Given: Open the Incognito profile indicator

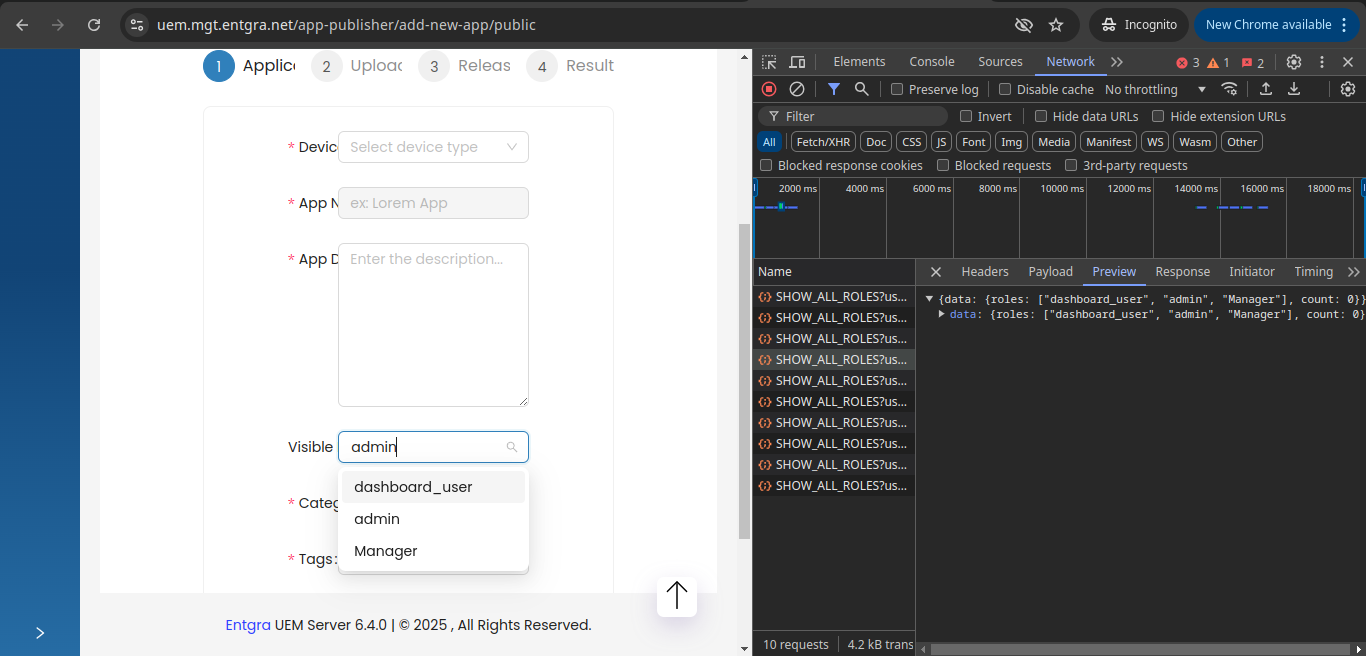Looking at the screenshot, I should point(1138,25).
